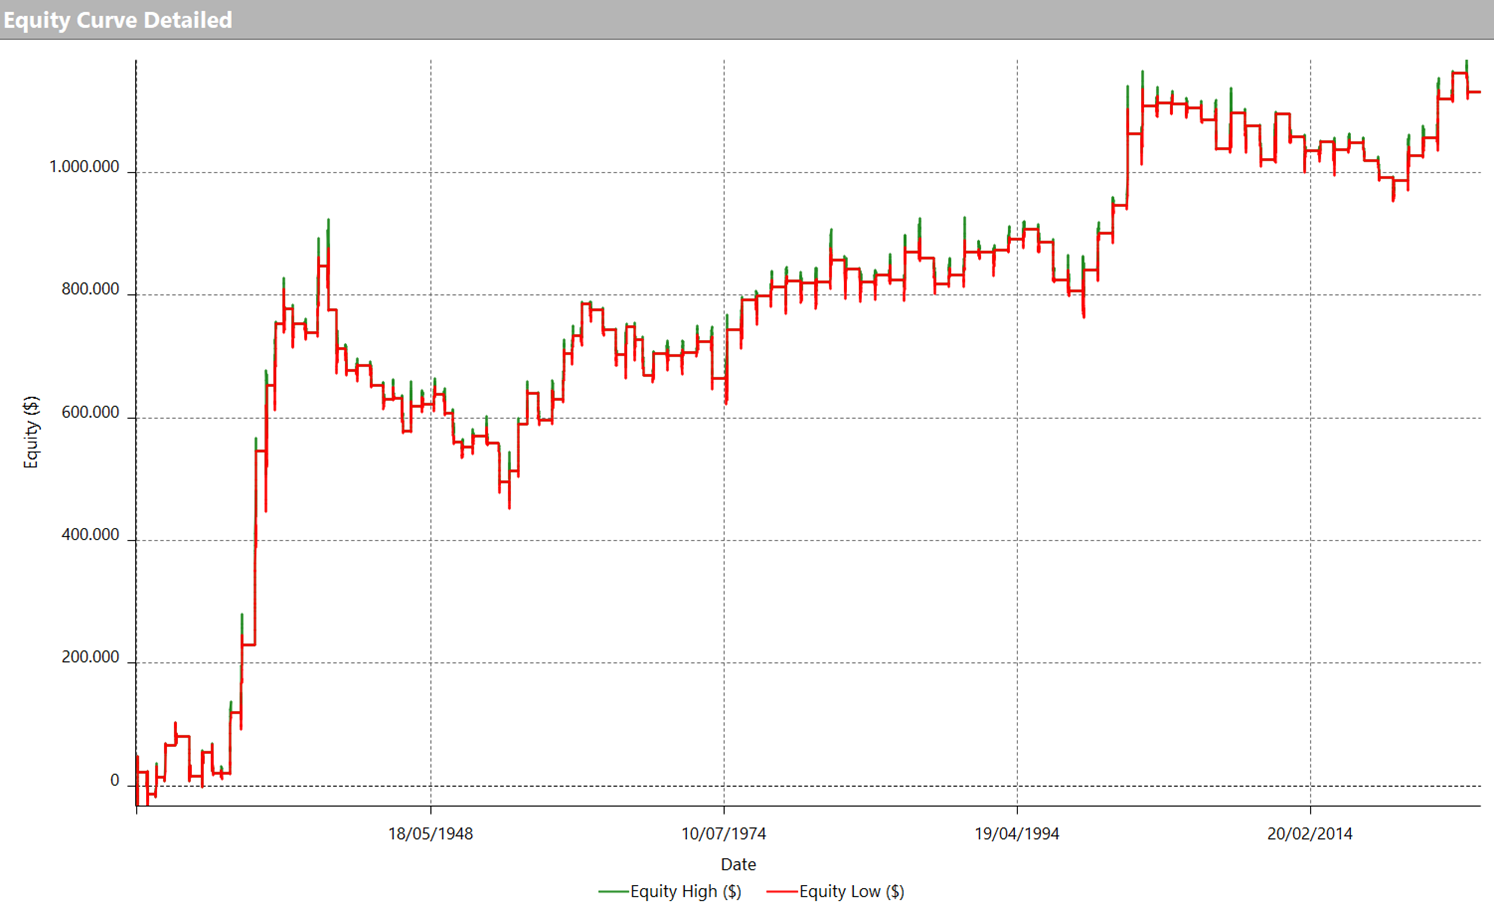The height and width of the screenshot is (910, 1494).
Task: Click the 0 y-axis tick label
Action: (114, 781)
